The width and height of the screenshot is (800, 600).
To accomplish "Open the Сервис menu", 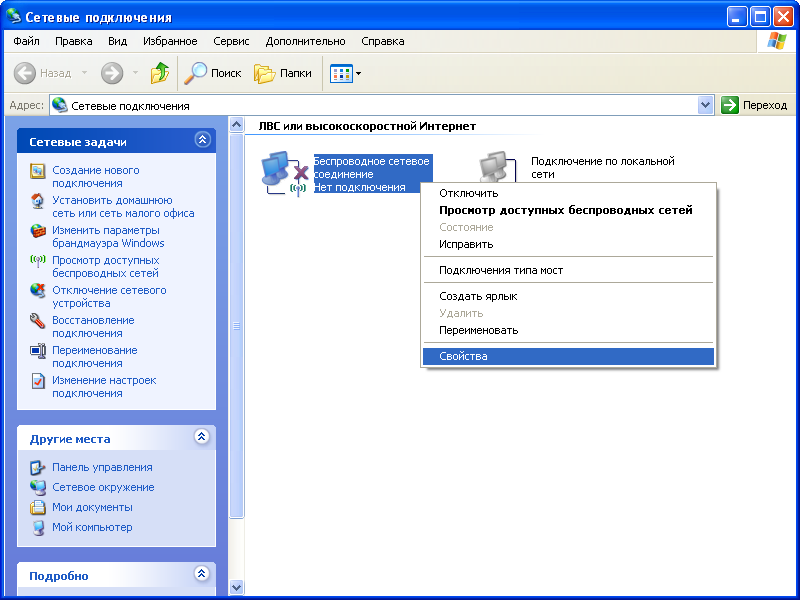I will 231,41.
